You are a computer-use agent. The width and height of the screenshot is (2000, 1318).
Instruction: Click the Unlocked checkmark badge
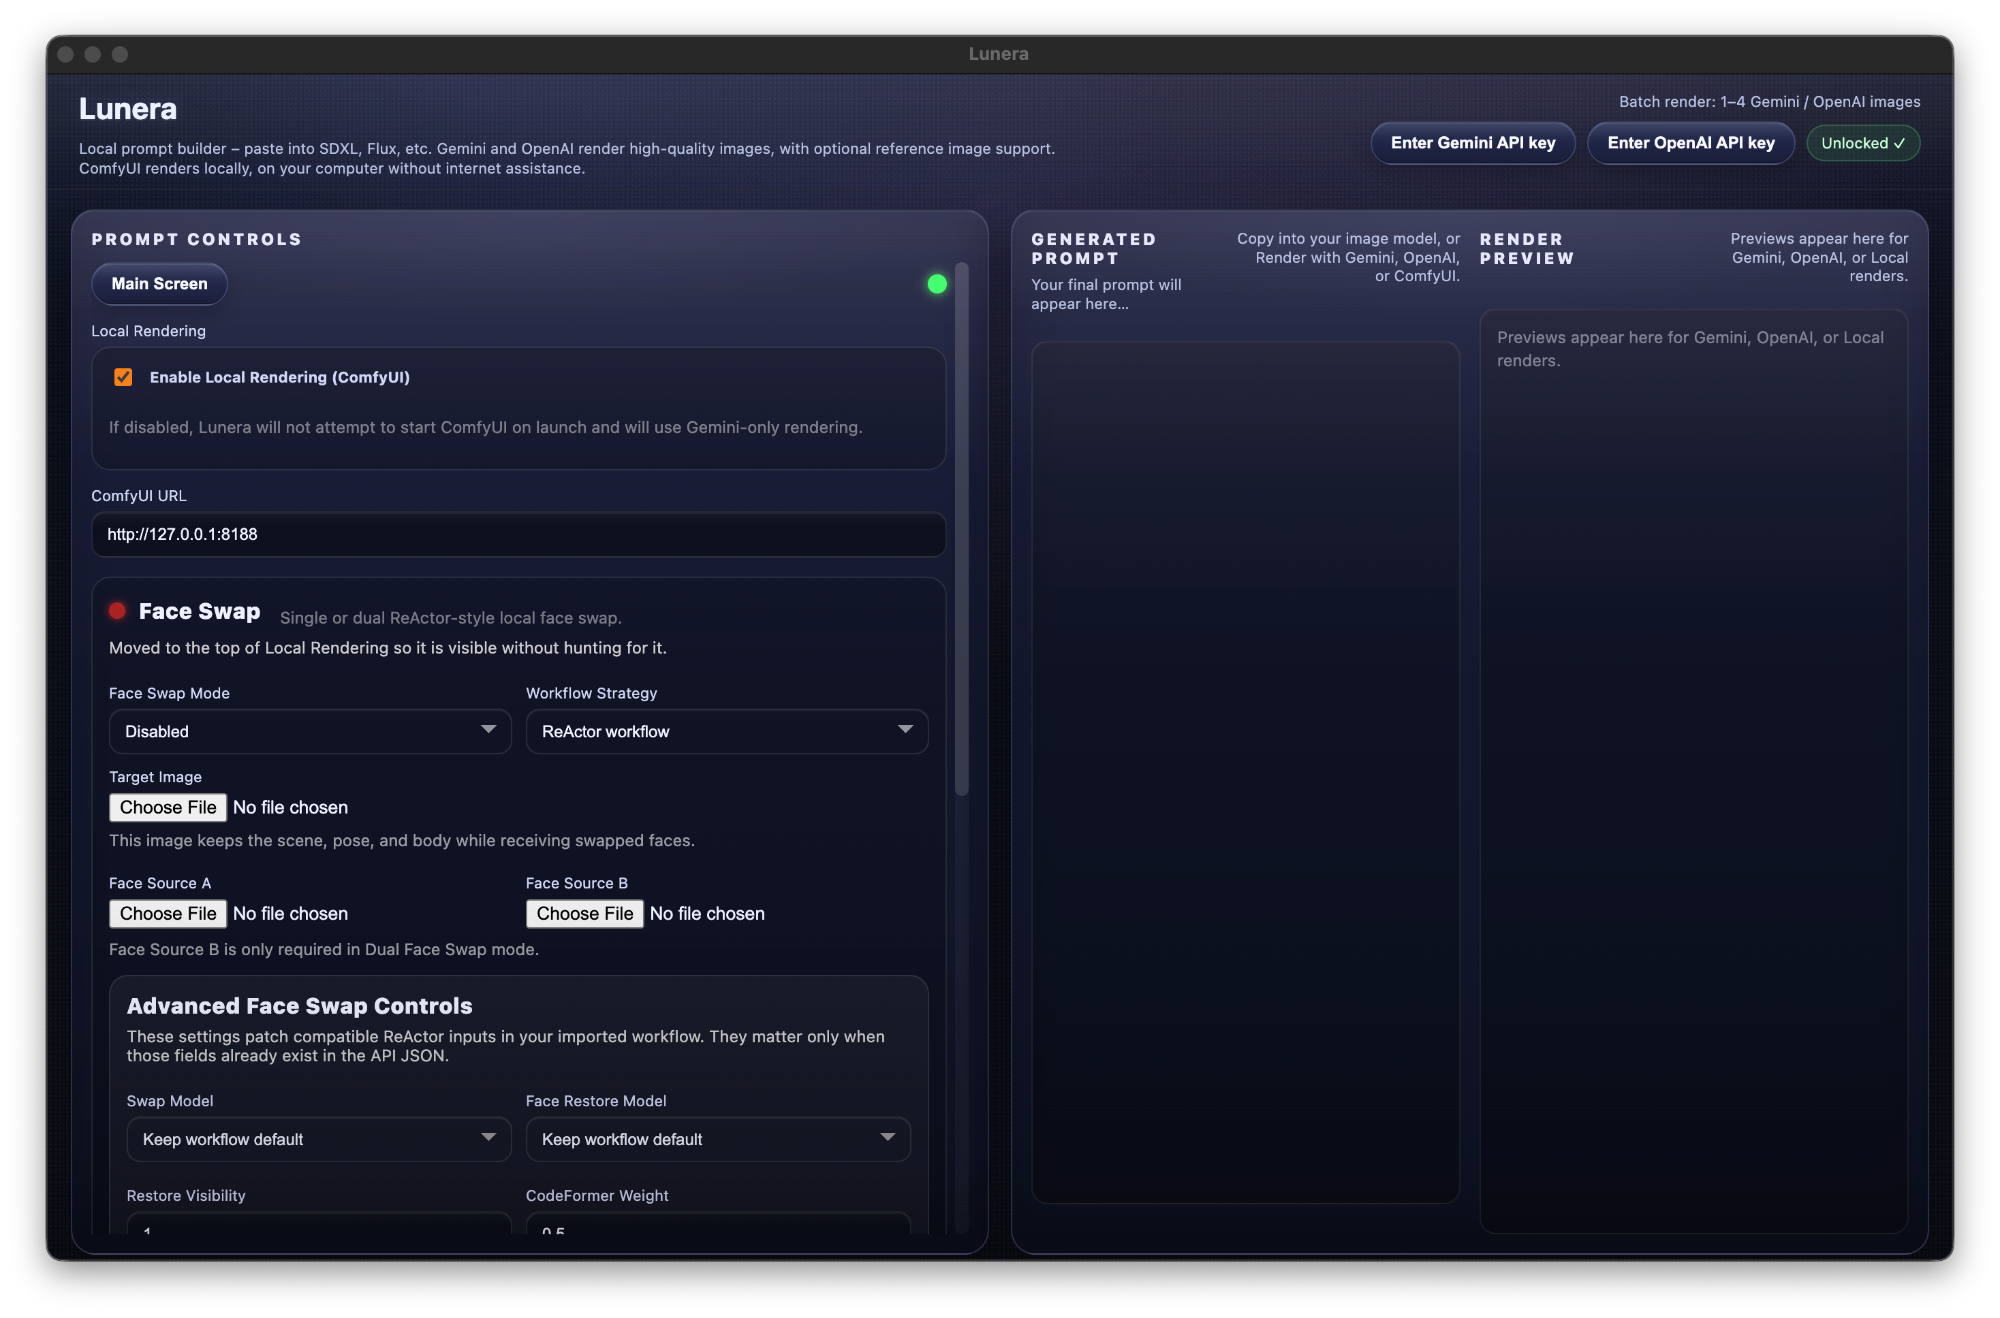tap(1862, 143)
